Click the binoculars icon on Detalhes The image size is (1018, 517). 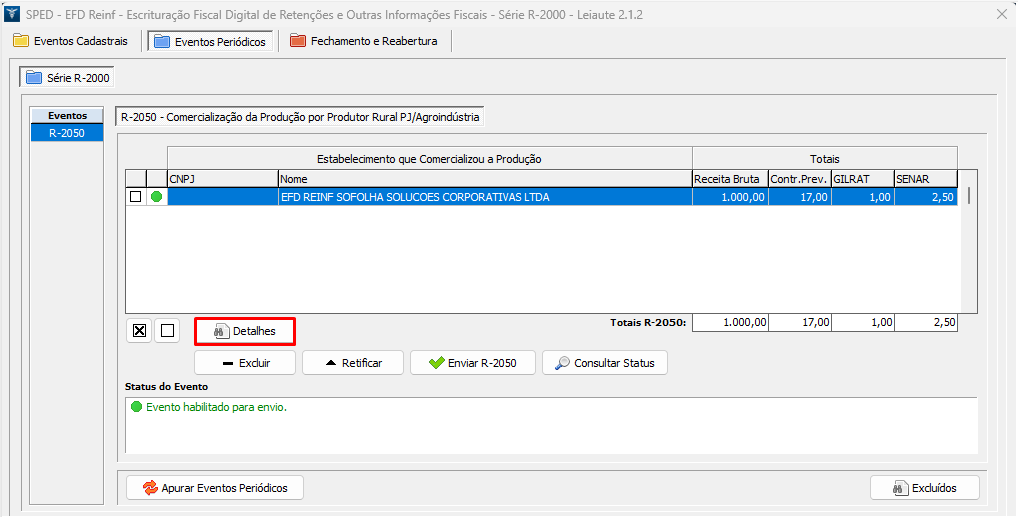point(221,331)
